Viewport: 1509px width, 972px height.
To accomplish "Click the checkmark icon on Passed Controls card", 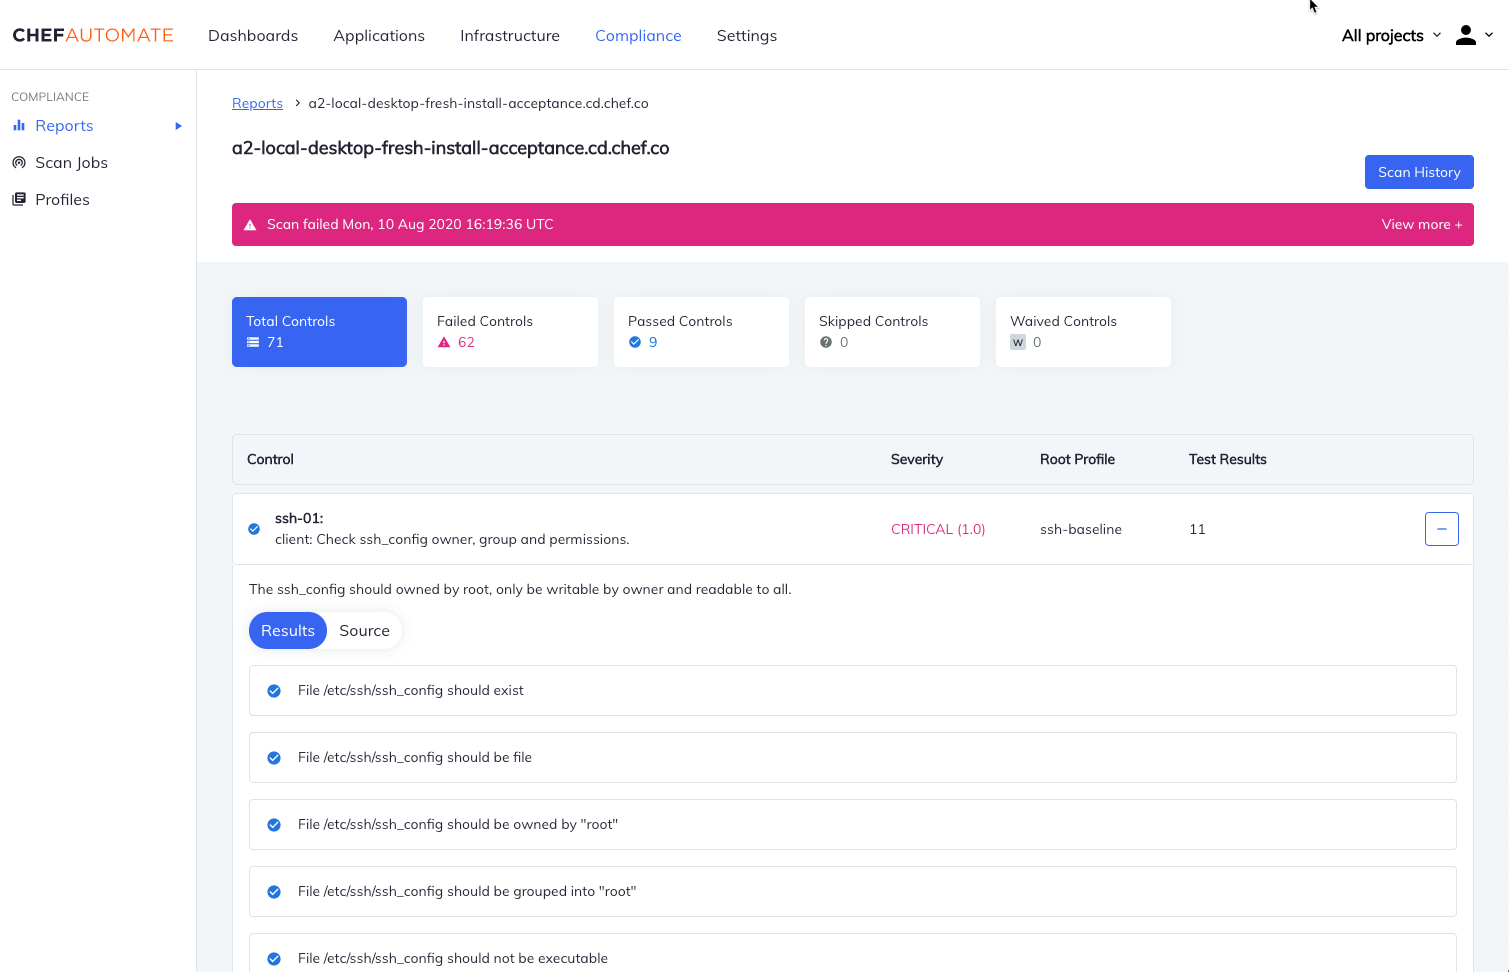I will pos(635,342).
